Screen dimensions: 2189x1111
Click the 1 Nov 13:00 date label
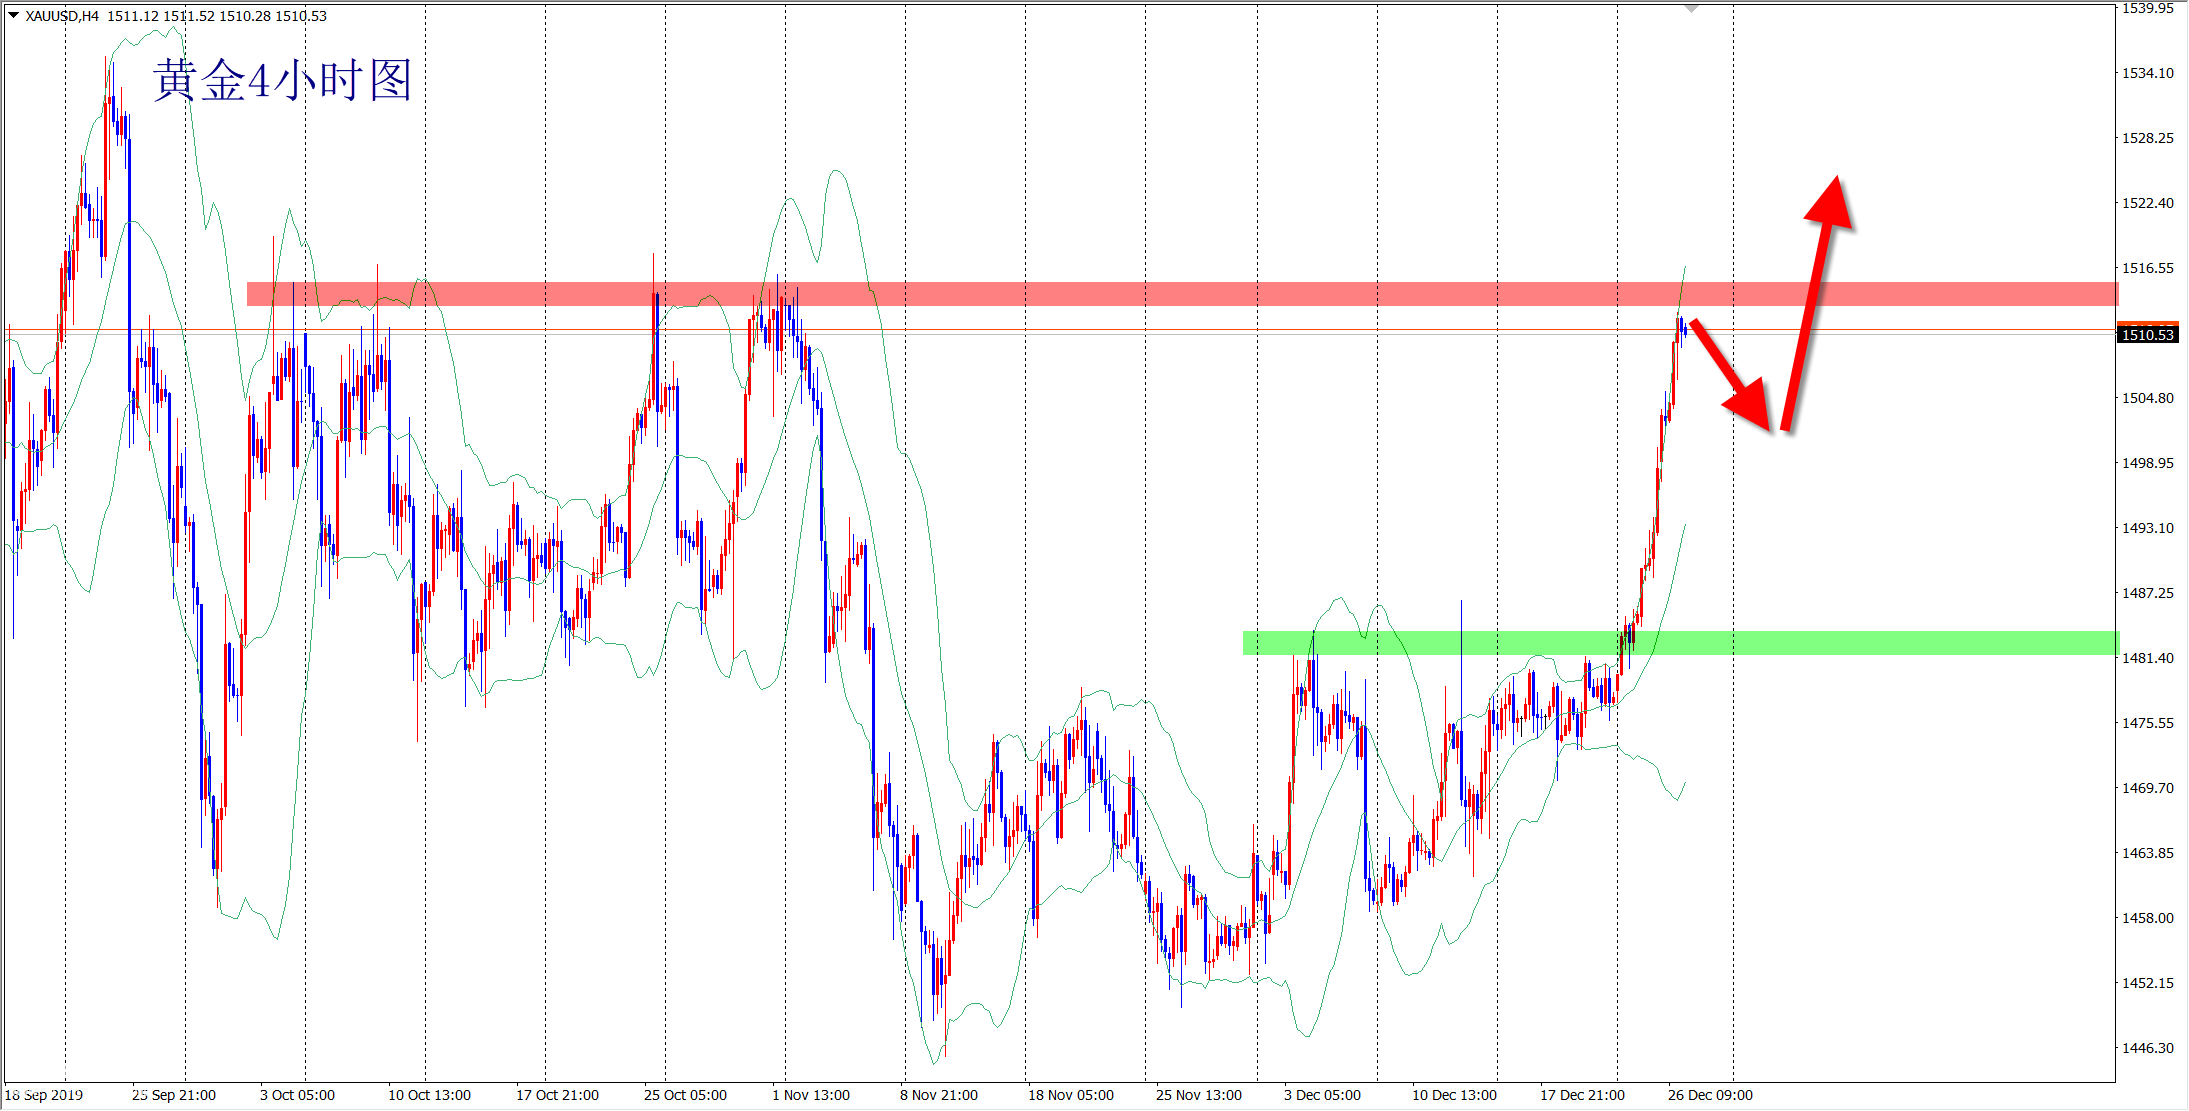coord(810,1095)
